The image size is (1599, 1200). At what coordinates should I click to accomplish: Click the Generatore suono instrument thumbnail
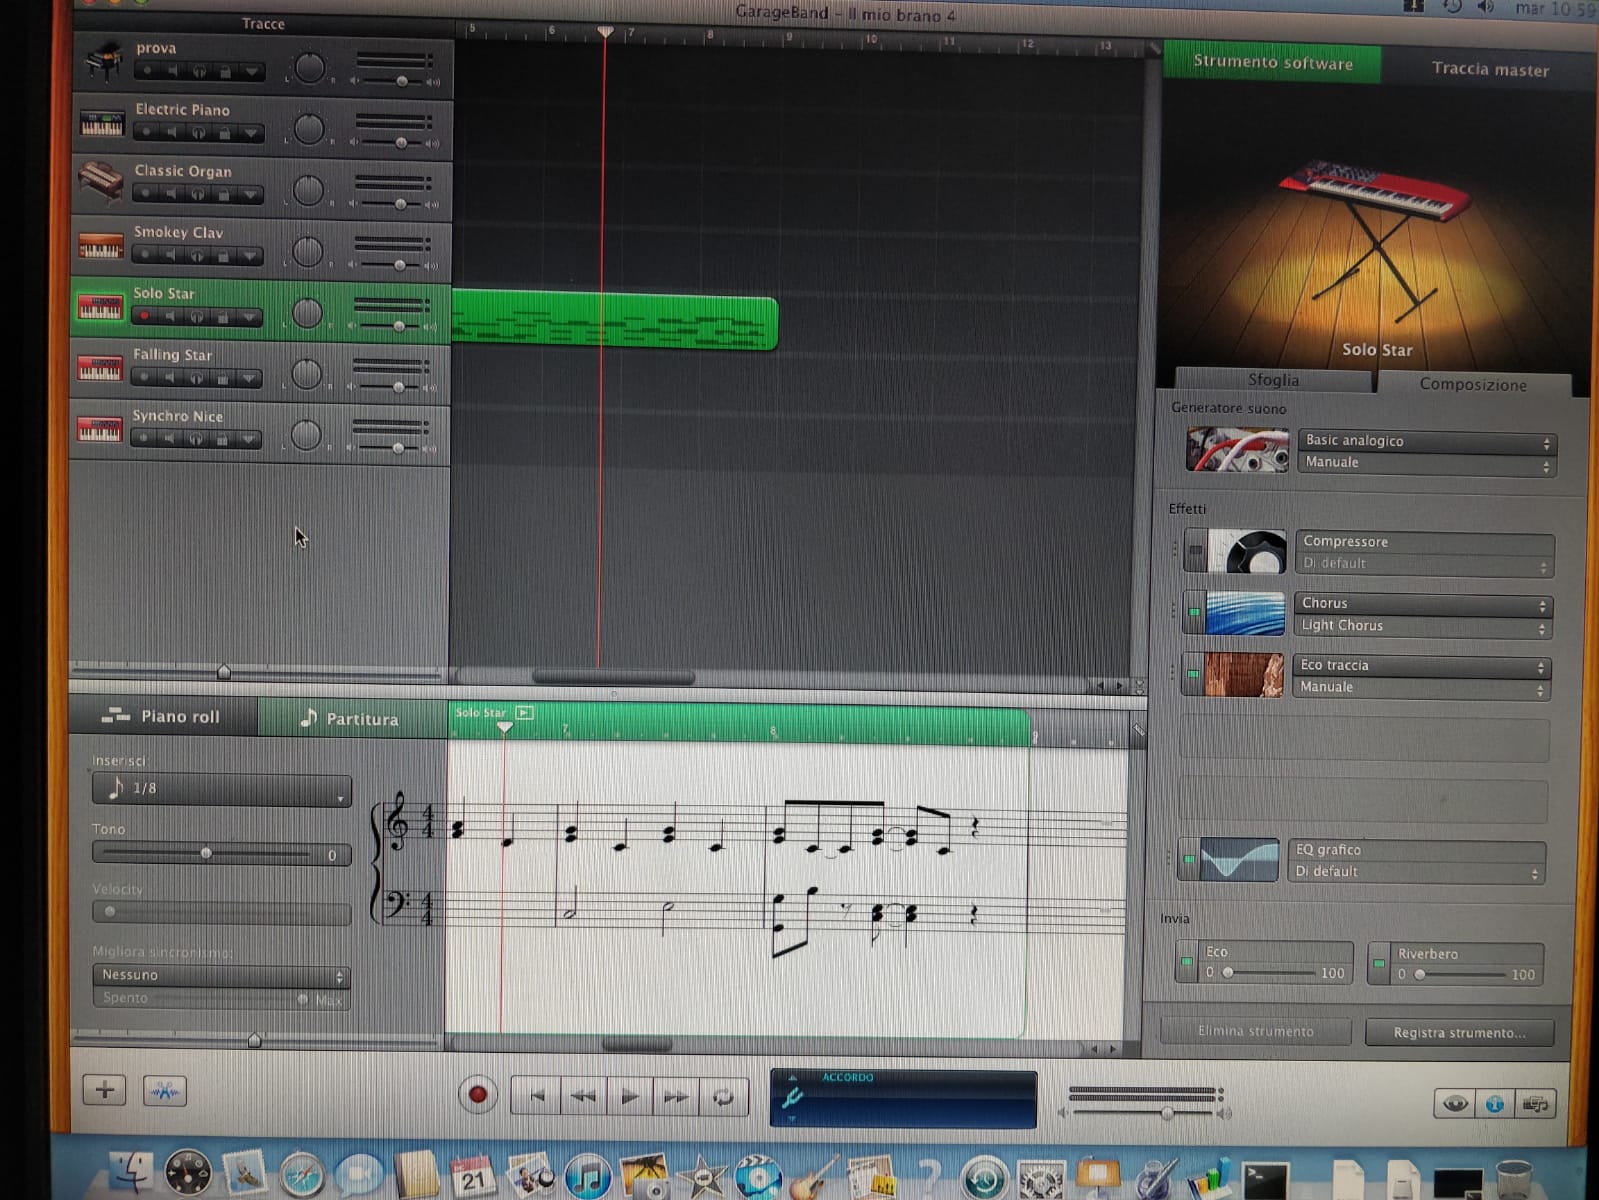(x=1237, y=450)
